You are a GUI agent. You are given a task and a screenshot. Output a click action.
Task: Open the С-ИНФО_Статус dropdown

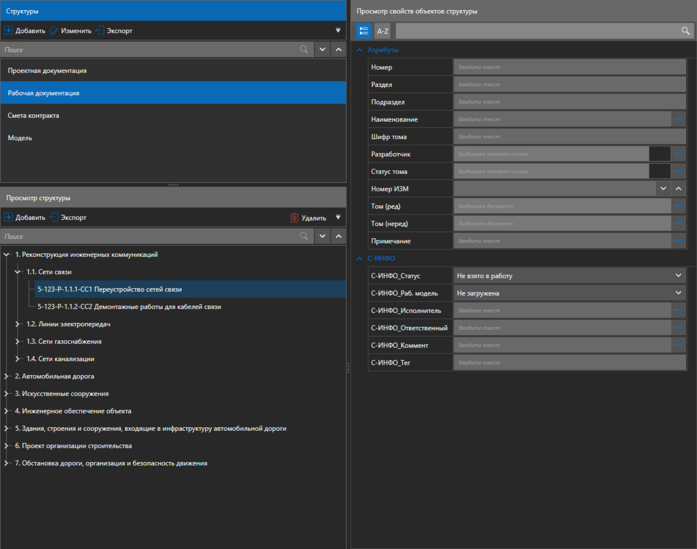pyautogui.click(x=678, y=276)
